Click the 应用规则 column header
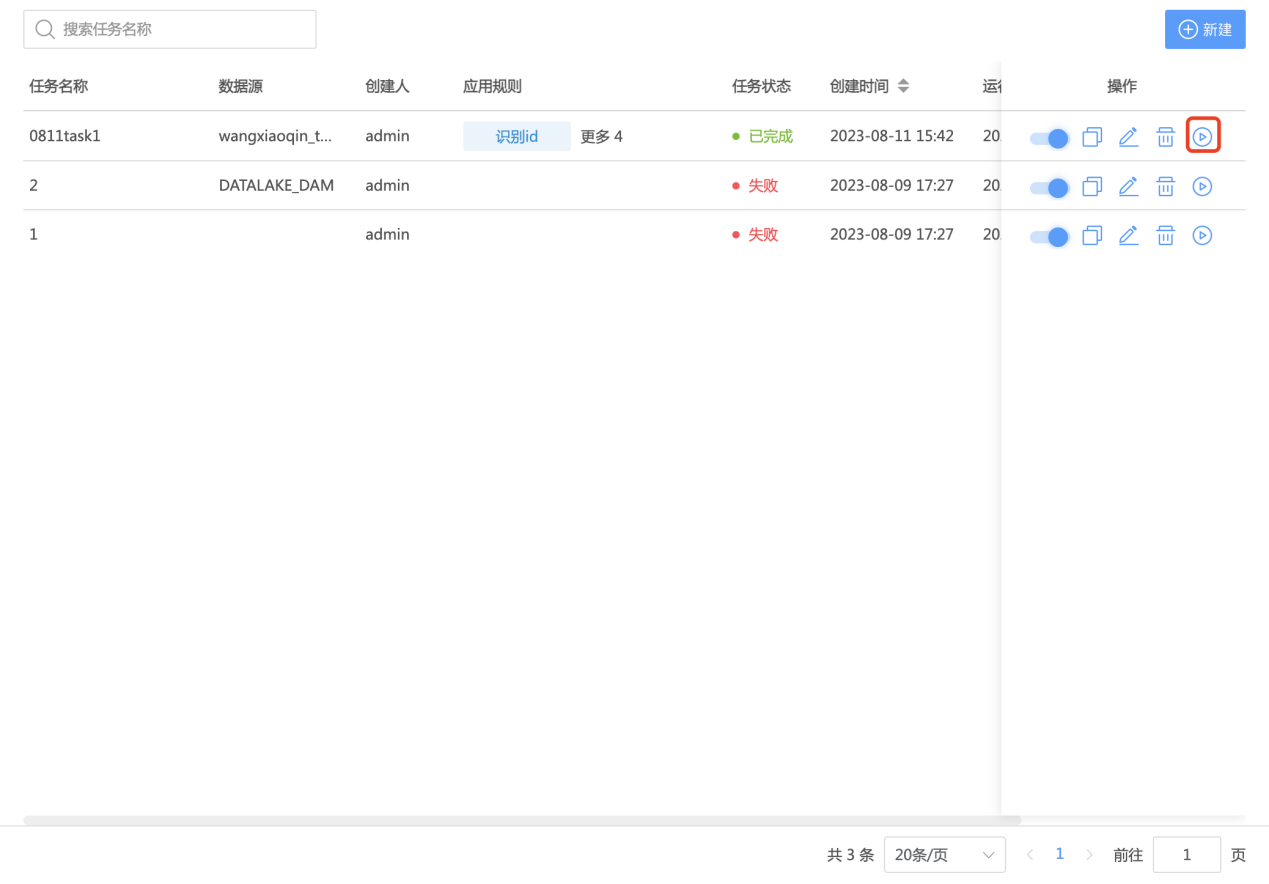 [x=492, y=86]
